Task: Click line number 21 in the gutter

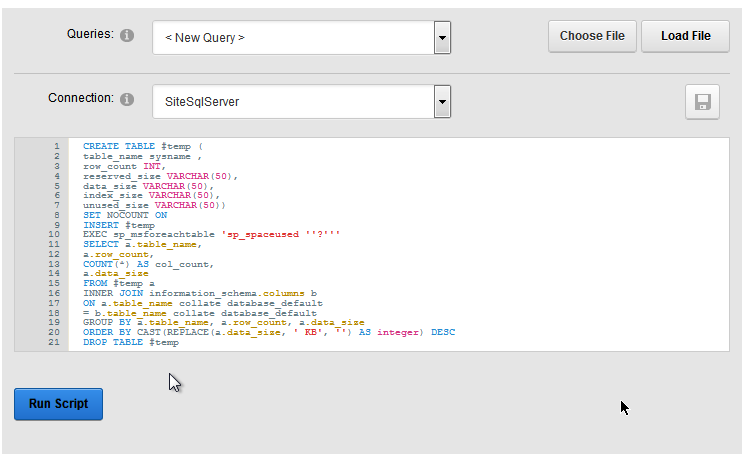Action: pos(54,342)
